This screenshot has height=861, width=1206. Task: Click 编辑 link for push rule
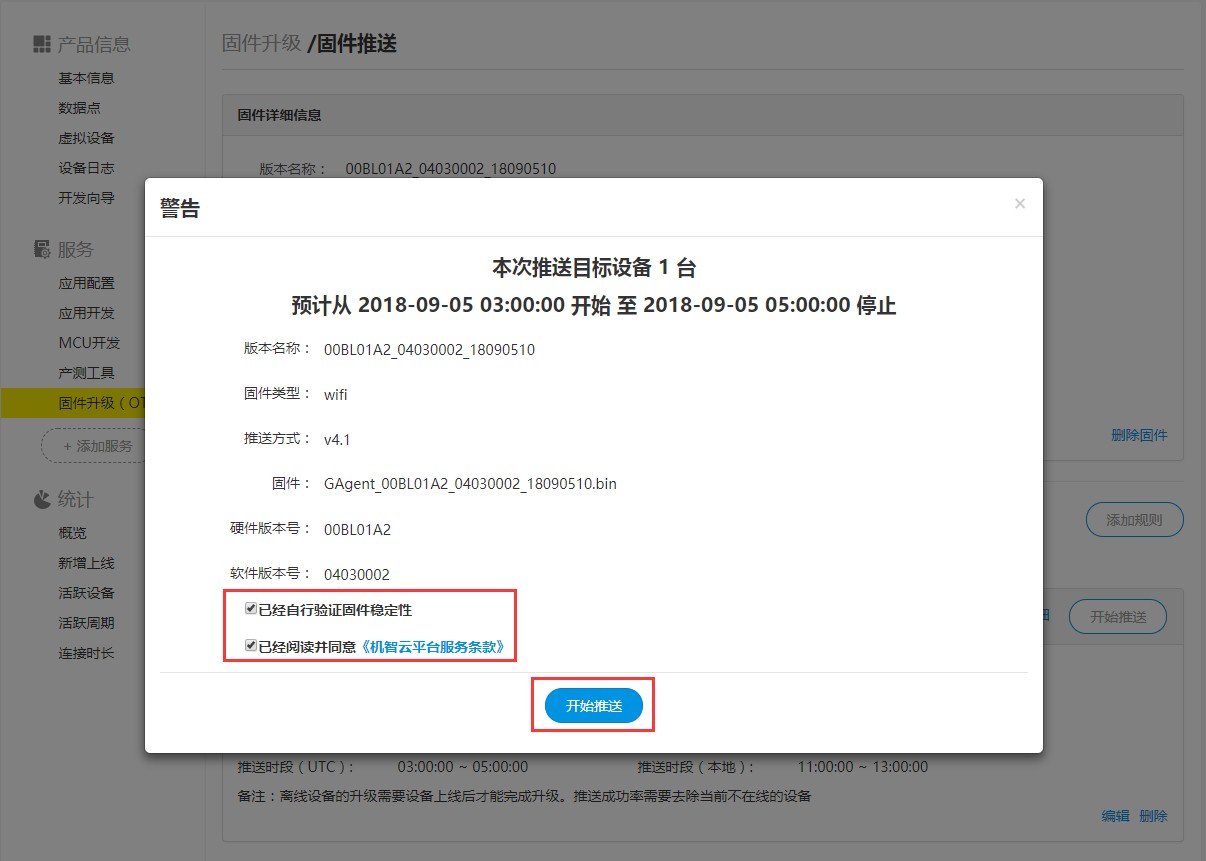1115,816
